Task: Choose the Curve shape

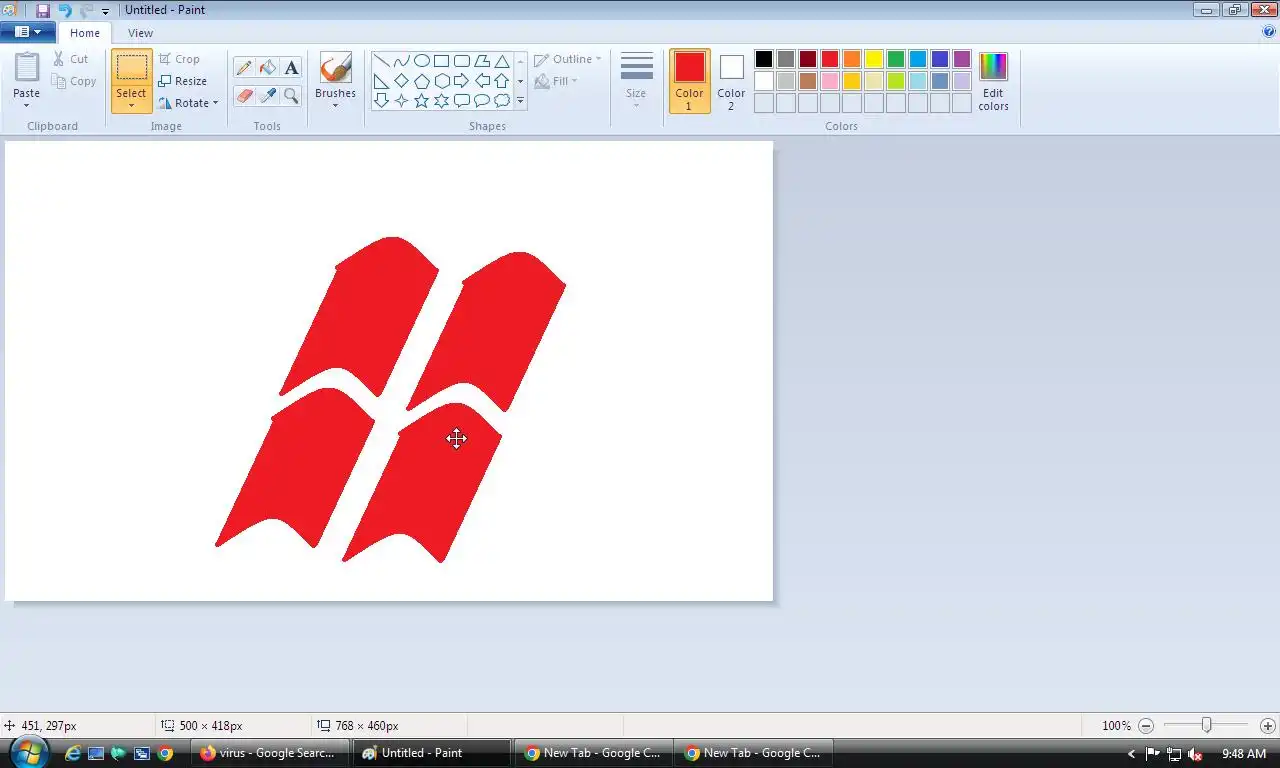Action: coord(401,61)
